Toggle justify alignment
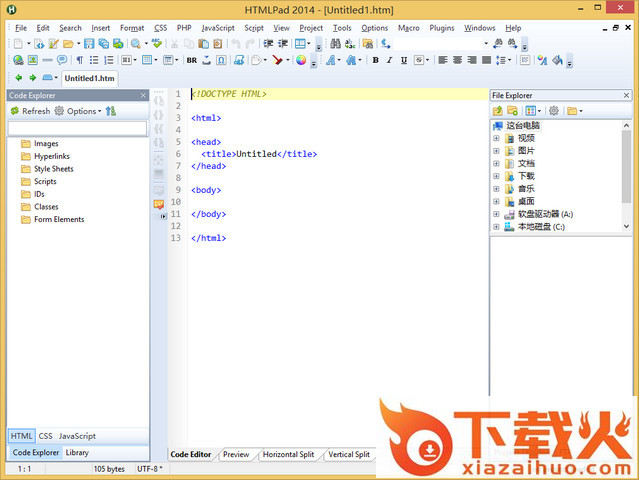This screenshot has height=480, width=639. pyautogui.click(x=486, y=60)
